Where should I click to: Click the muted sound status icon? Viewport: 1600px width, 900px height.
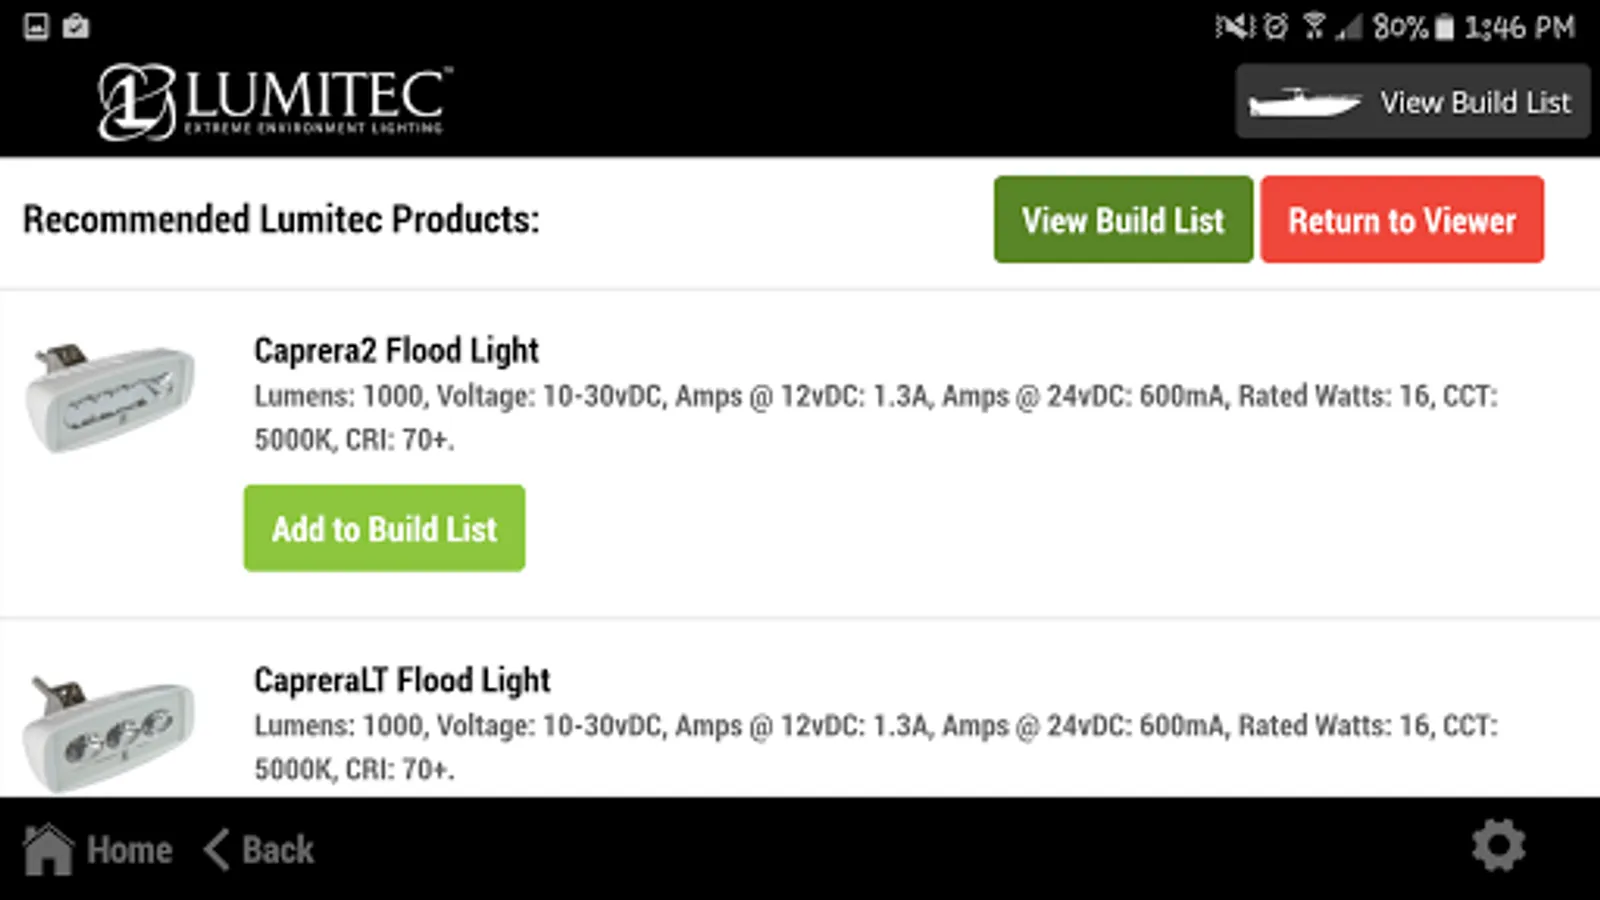click(1234, 27)
